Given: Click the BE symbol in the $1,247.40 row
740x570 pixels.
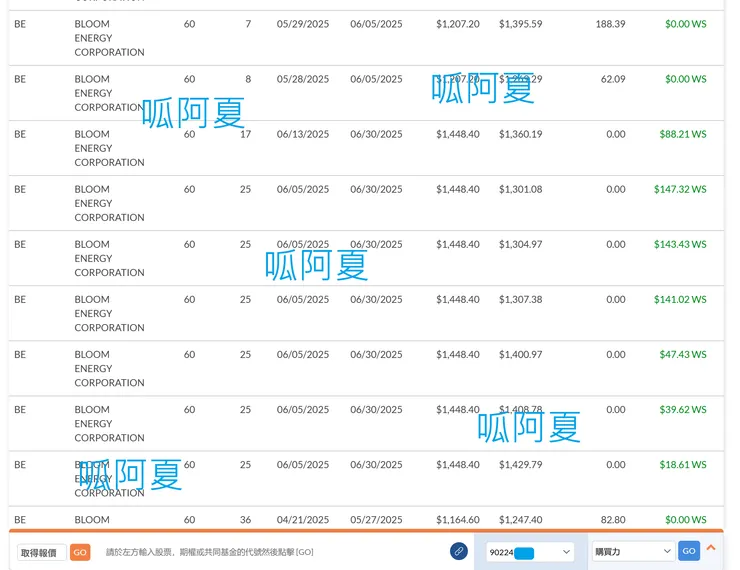Looking at the screenshot, I should point(20,520).
